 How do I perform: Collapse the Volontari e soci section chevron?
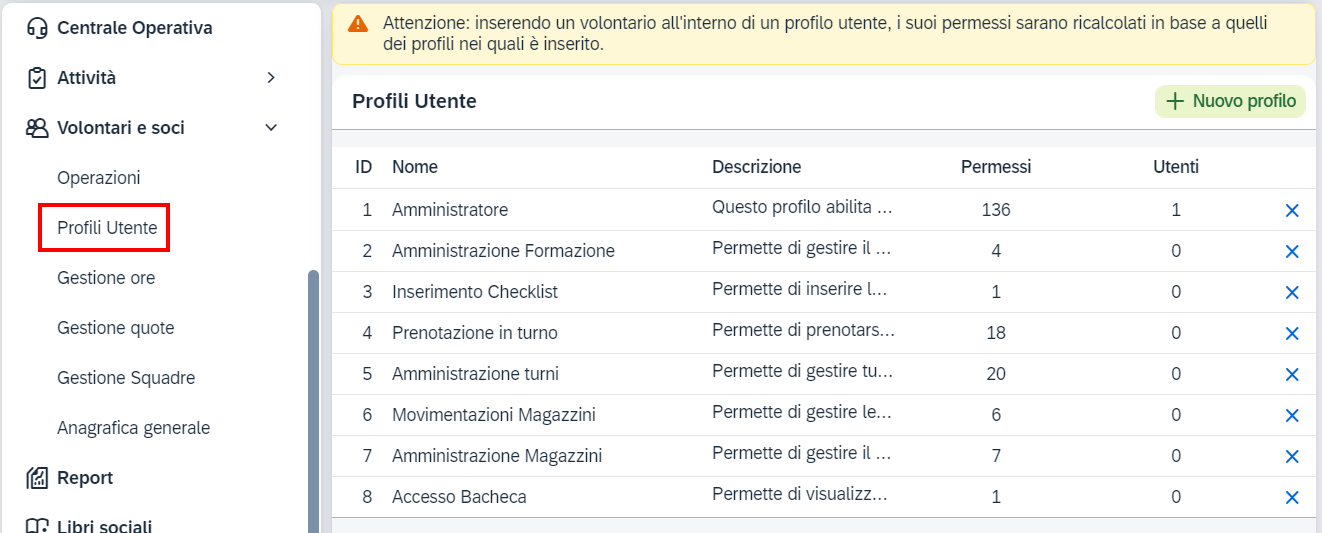271,128
